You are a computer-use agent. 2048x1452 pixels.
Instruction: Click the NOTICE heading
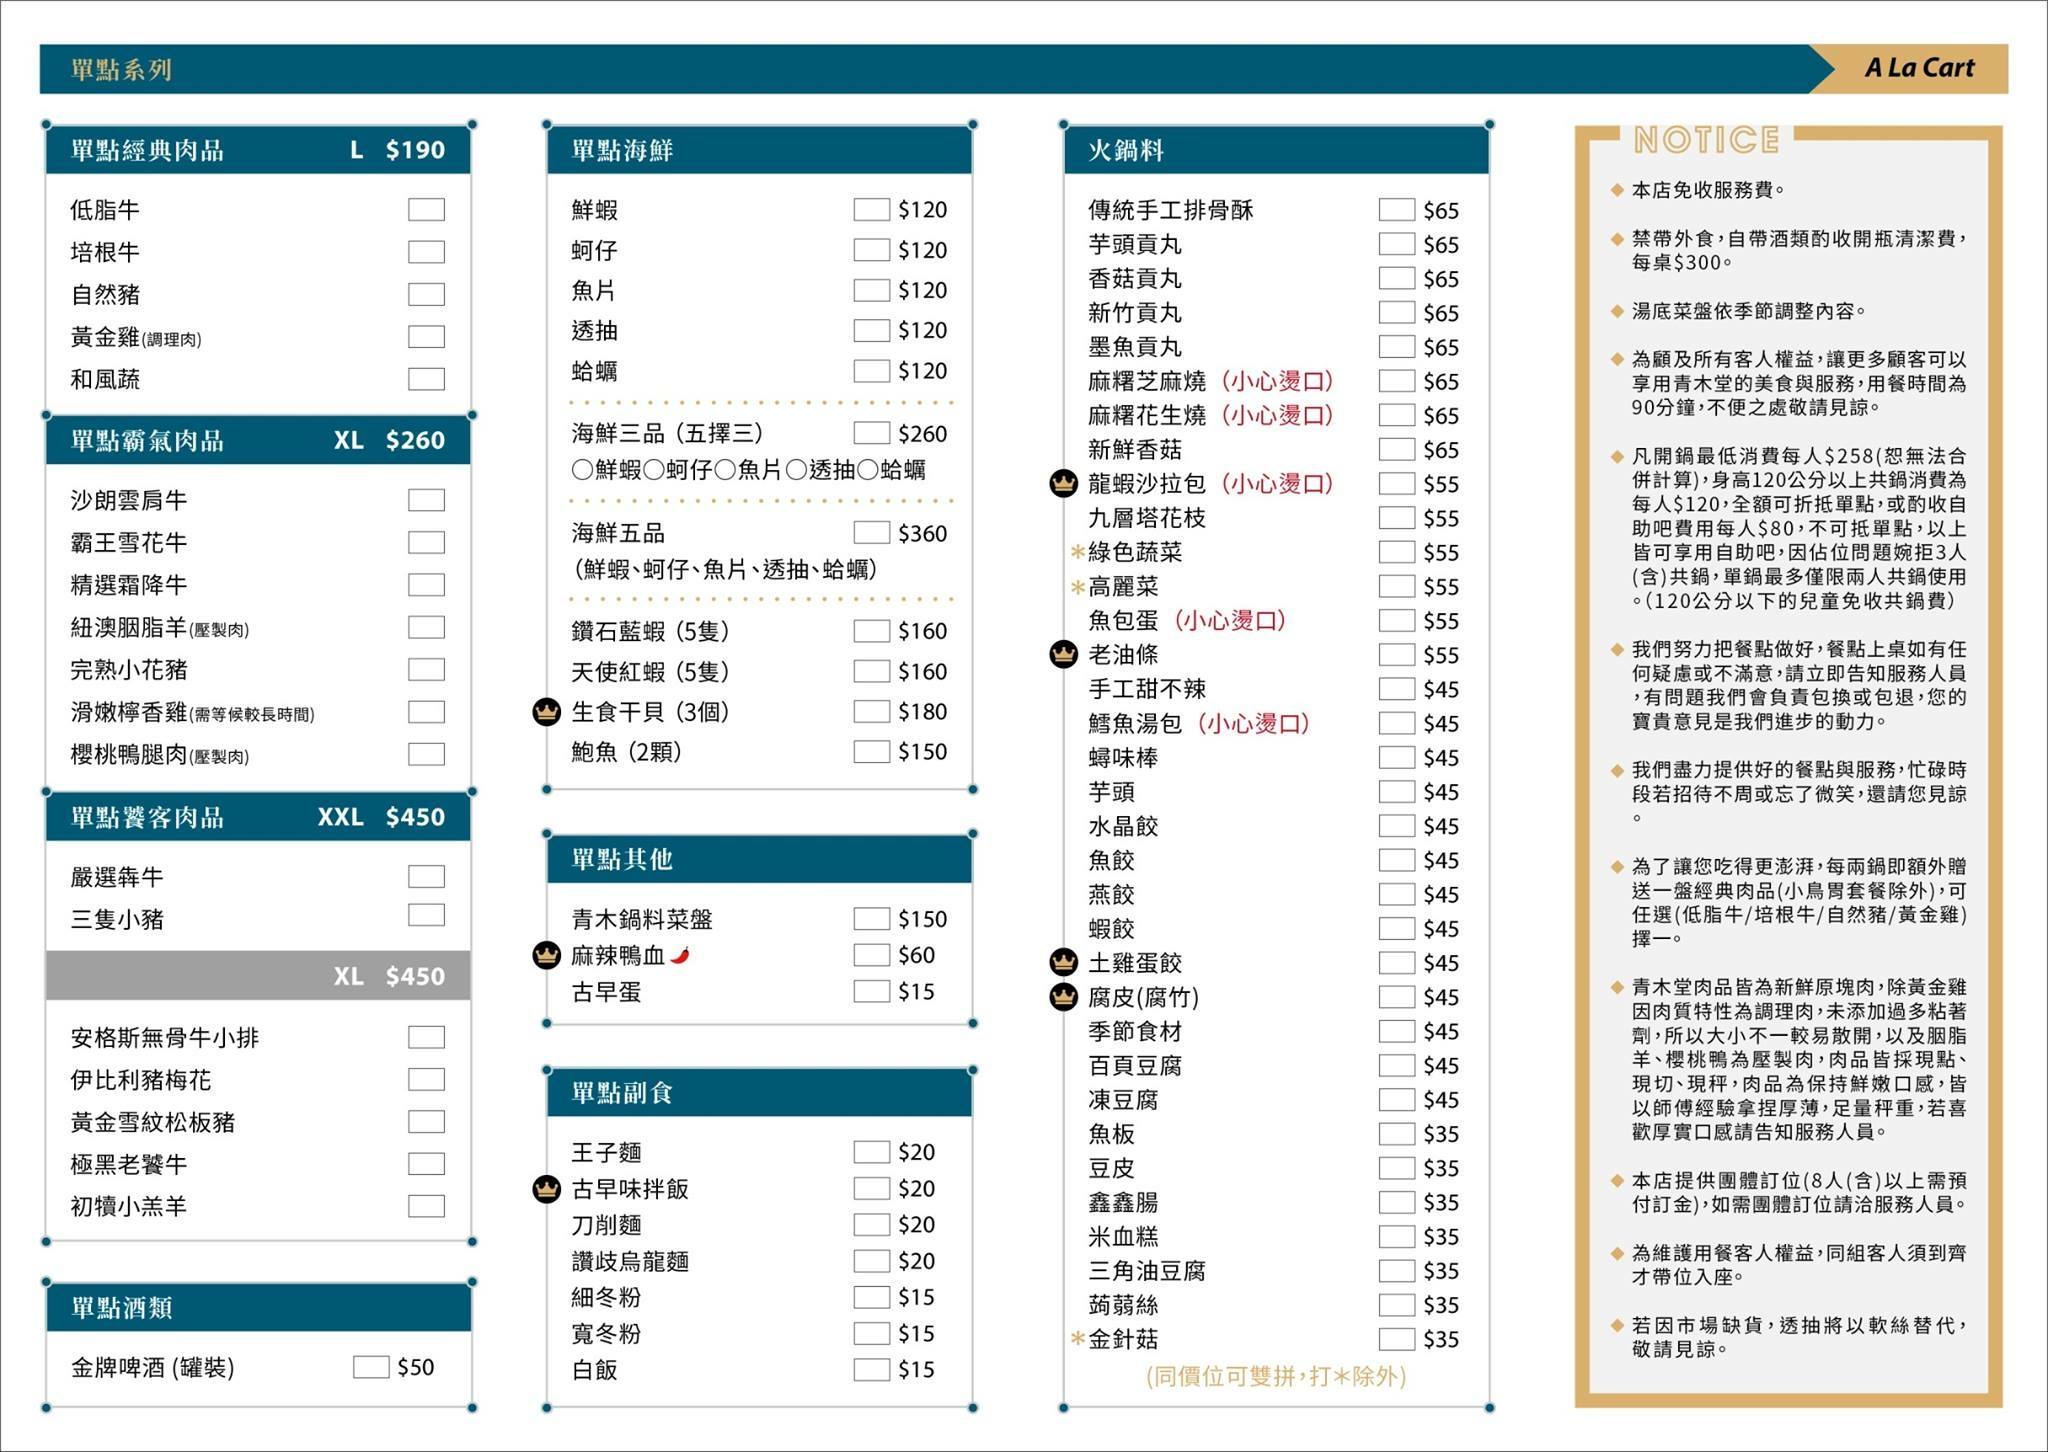click(x=1706, y=139)
